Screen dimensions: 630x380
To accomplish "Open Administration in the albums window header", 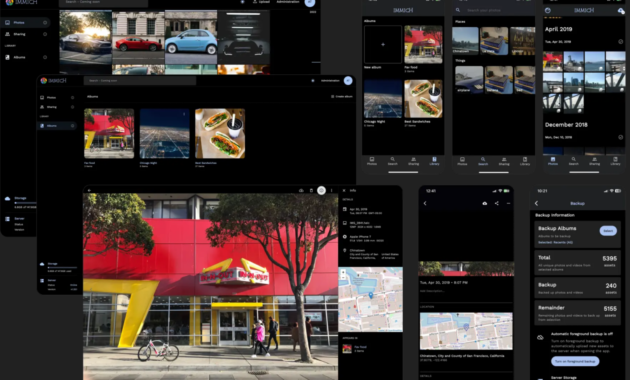I will tap(330, 81).
